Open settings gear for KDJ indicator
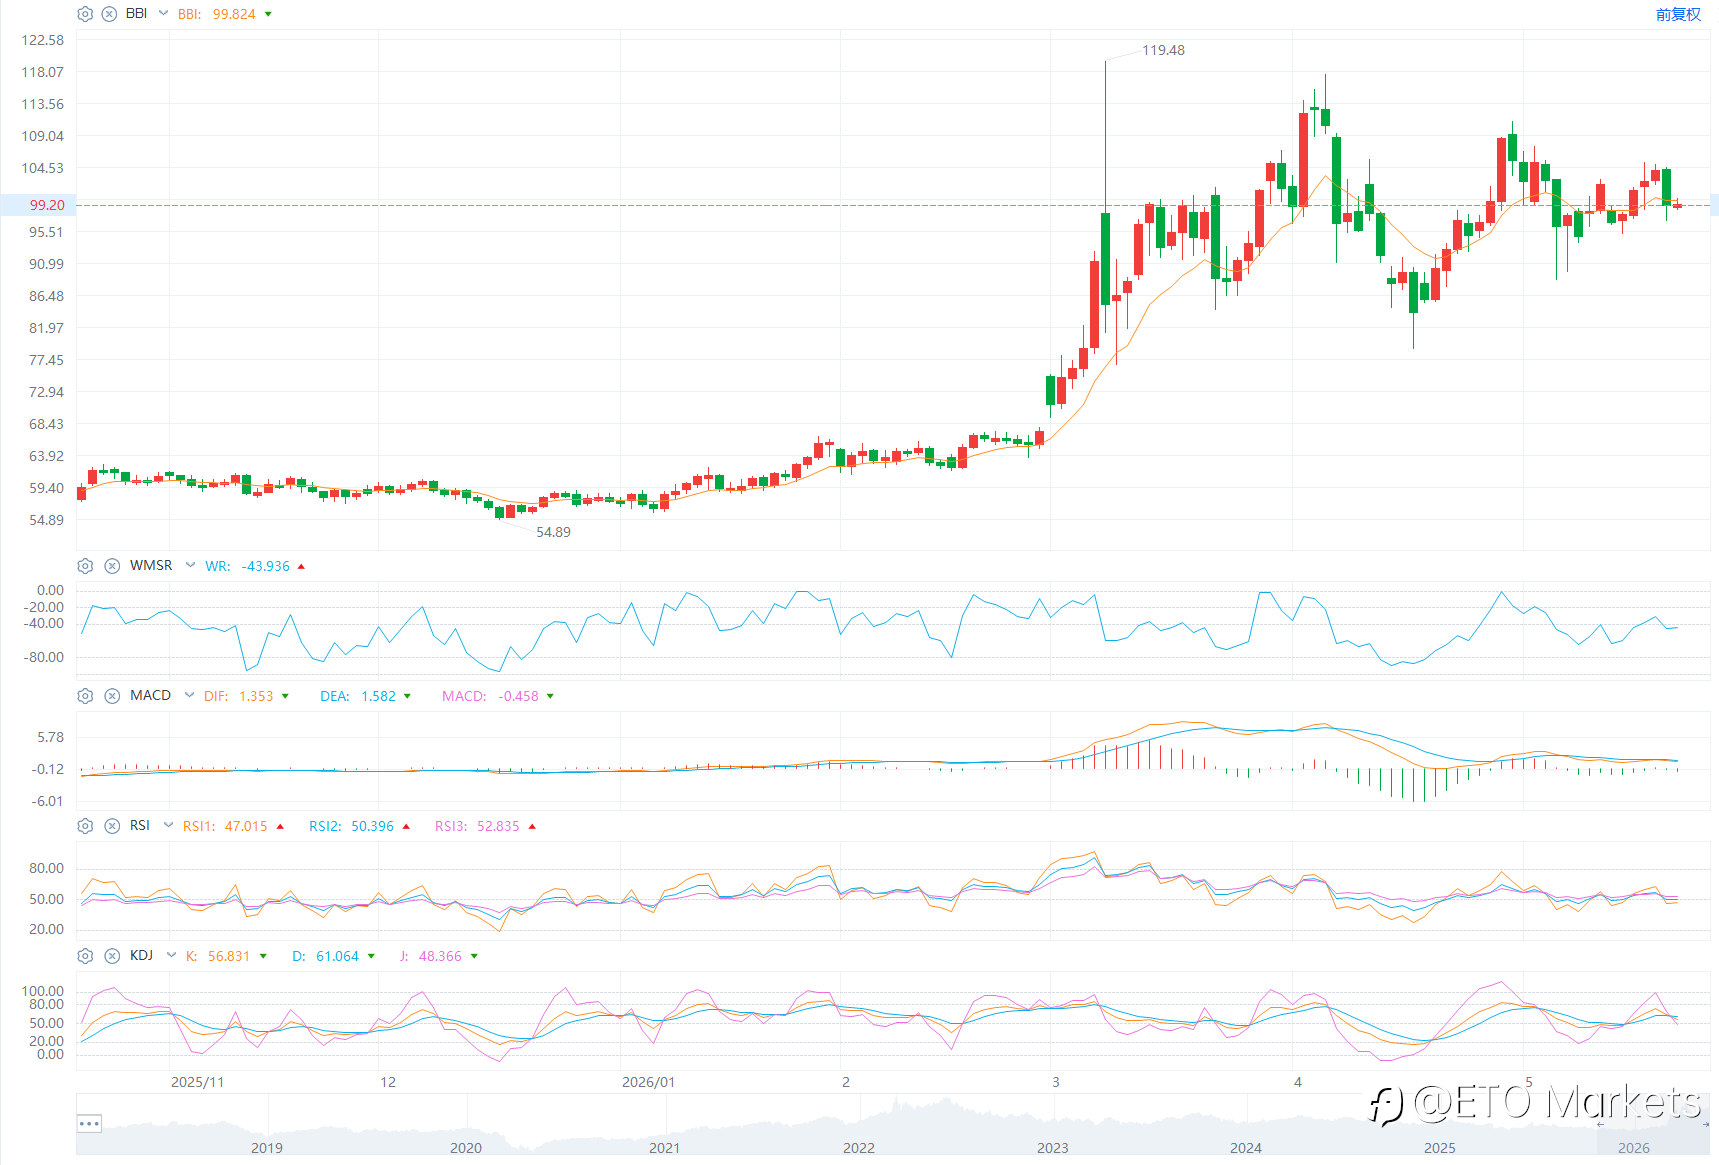Image resolution: width=1719 pixels, height=1165 pixels. 85,956
